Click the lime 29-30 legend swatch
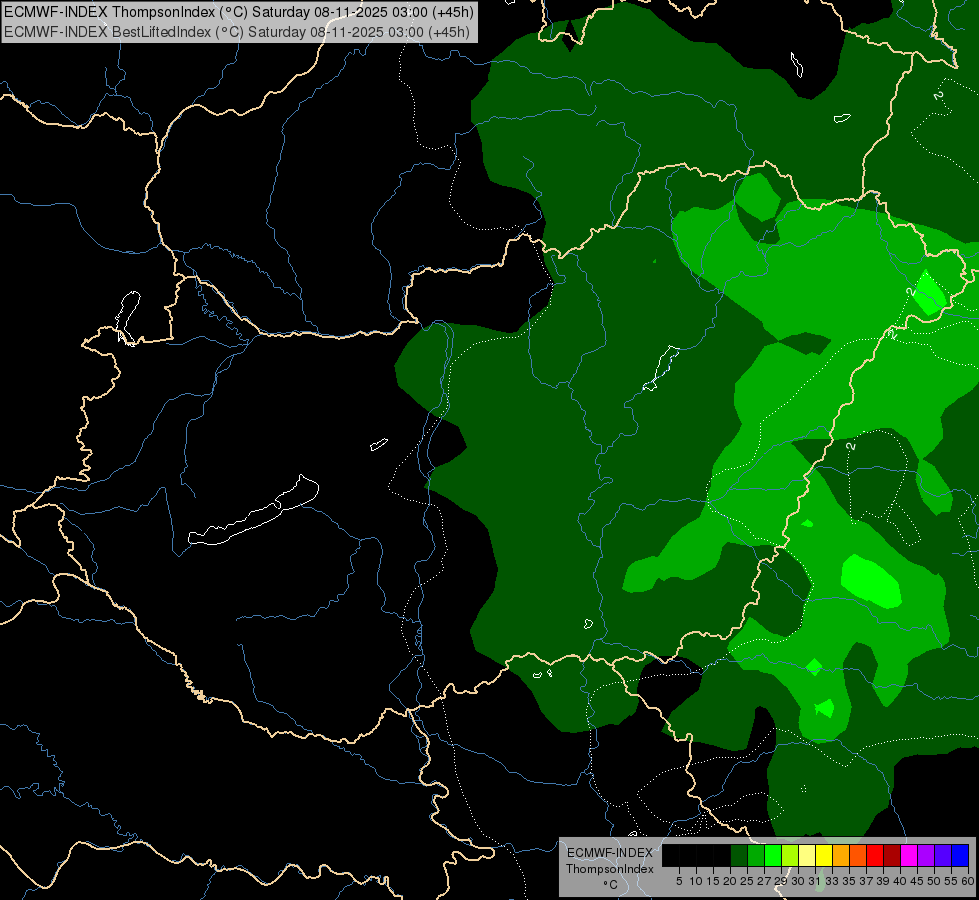This screenshot has height=900, width=979. (x=789, y=856)
